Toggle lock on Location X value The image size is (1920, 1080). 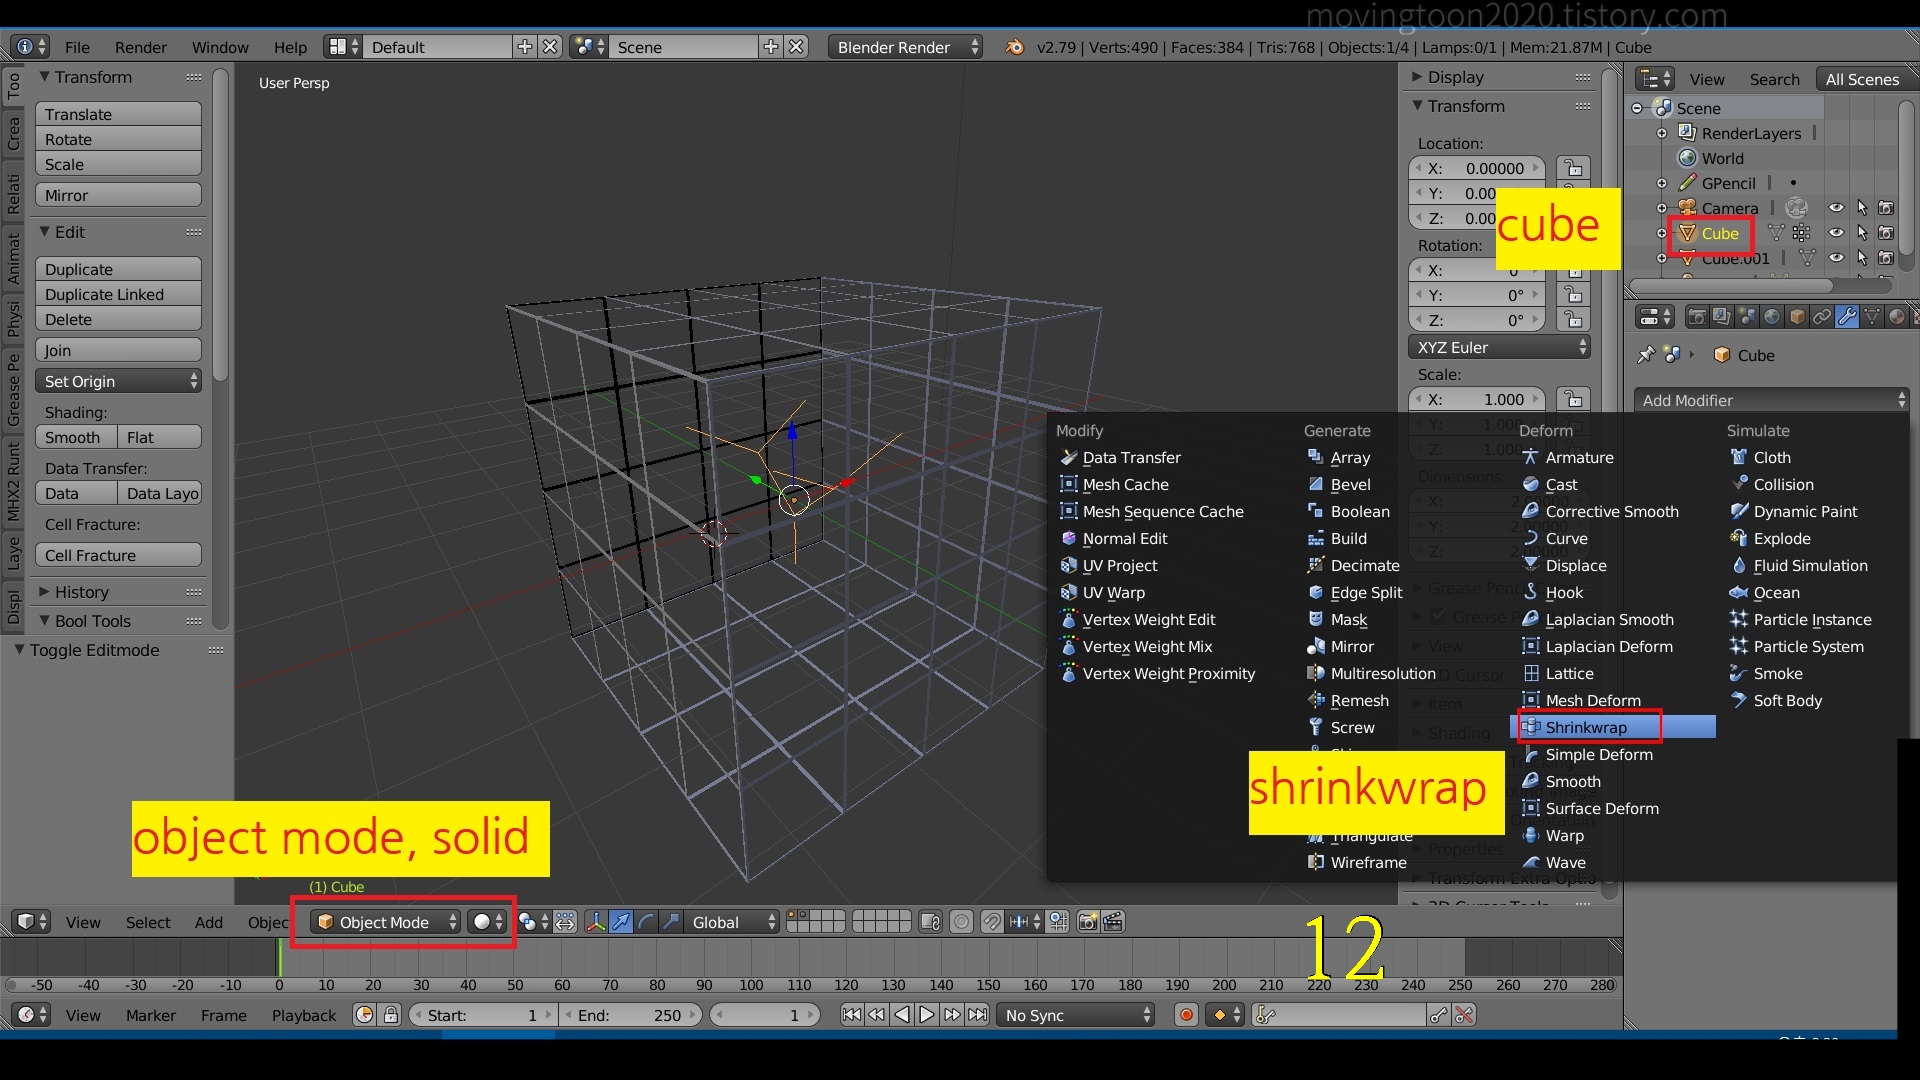1574,168
